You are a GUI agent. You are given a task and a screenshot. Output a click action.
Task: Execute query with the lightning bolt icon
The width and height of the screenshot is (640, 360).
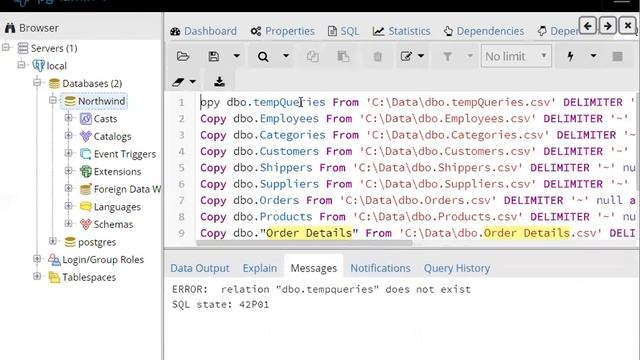coord(571,56)
